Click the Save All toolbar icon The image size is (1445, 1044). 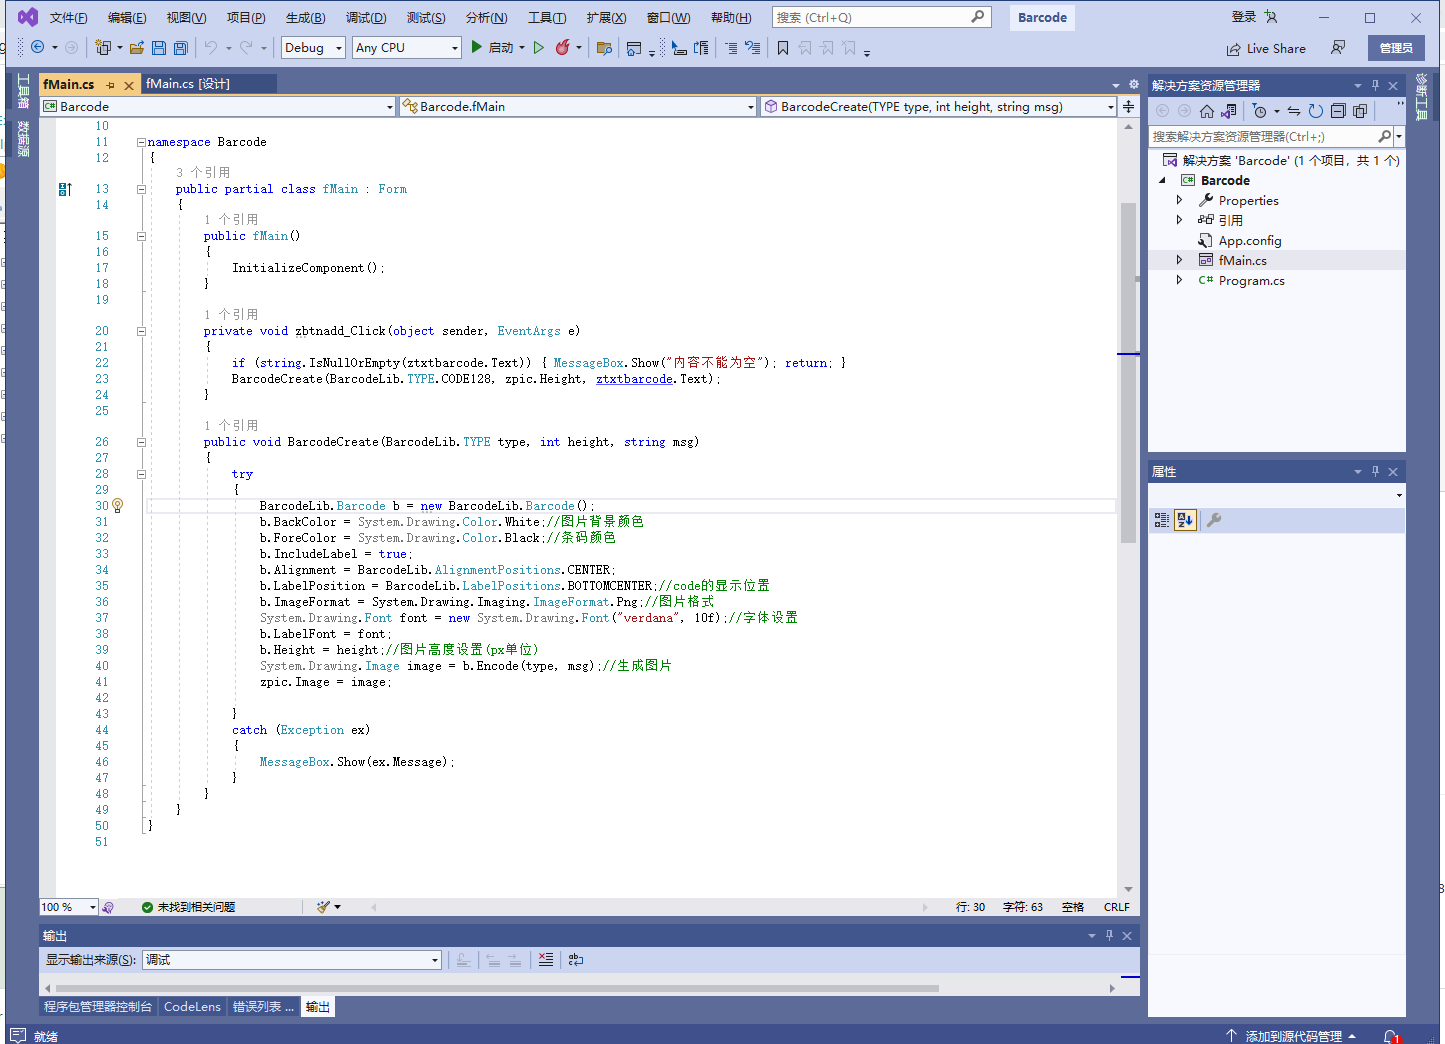click(181, 47)
